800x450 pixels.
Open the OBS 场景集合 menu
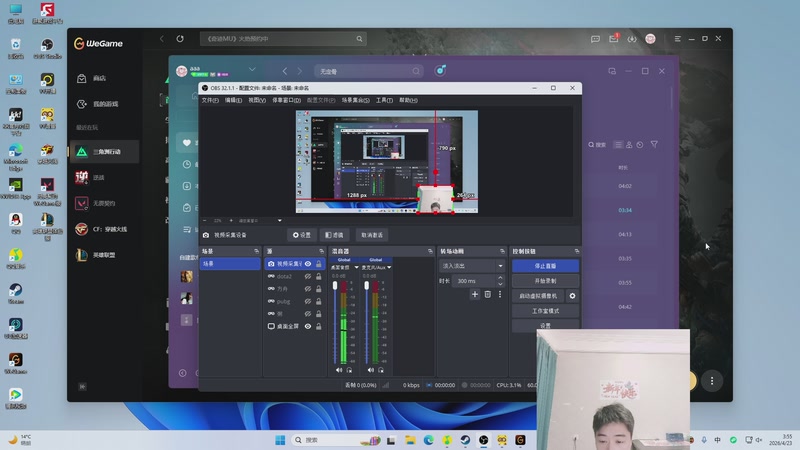coord(355,100)
